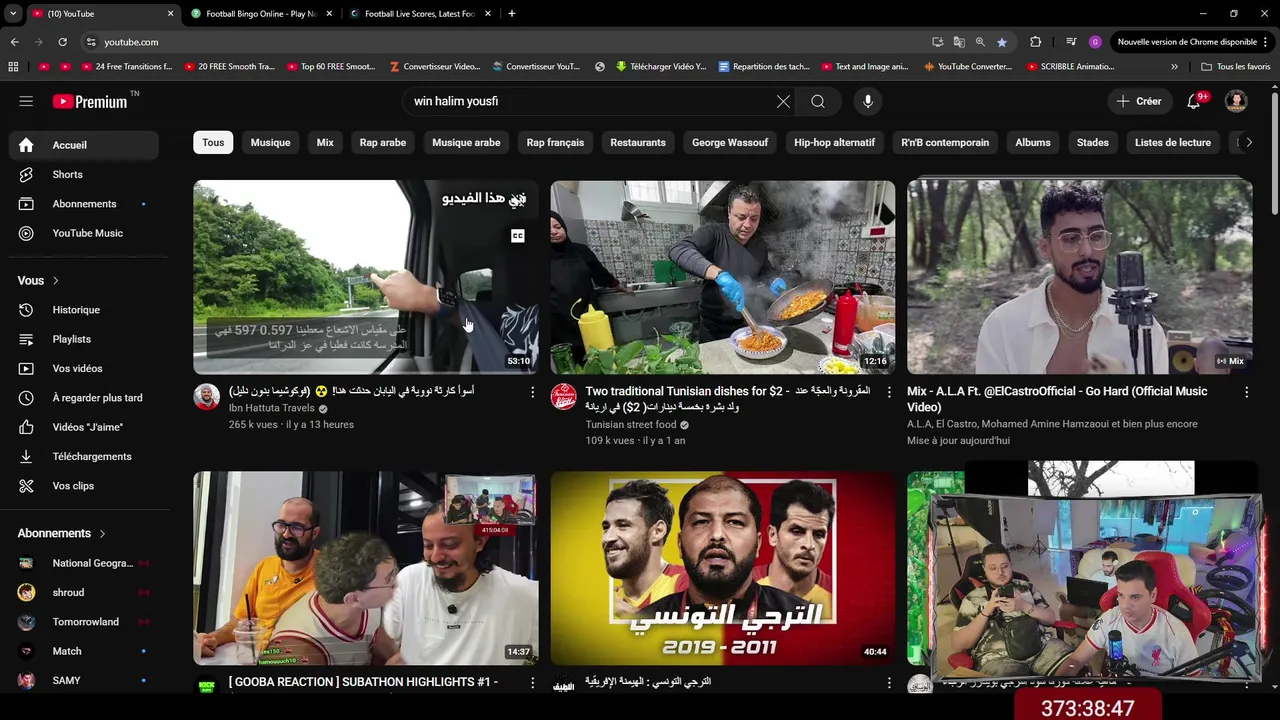Open the SAMY channel subscription
This screenshot has width=1280, height=720.
84,680
